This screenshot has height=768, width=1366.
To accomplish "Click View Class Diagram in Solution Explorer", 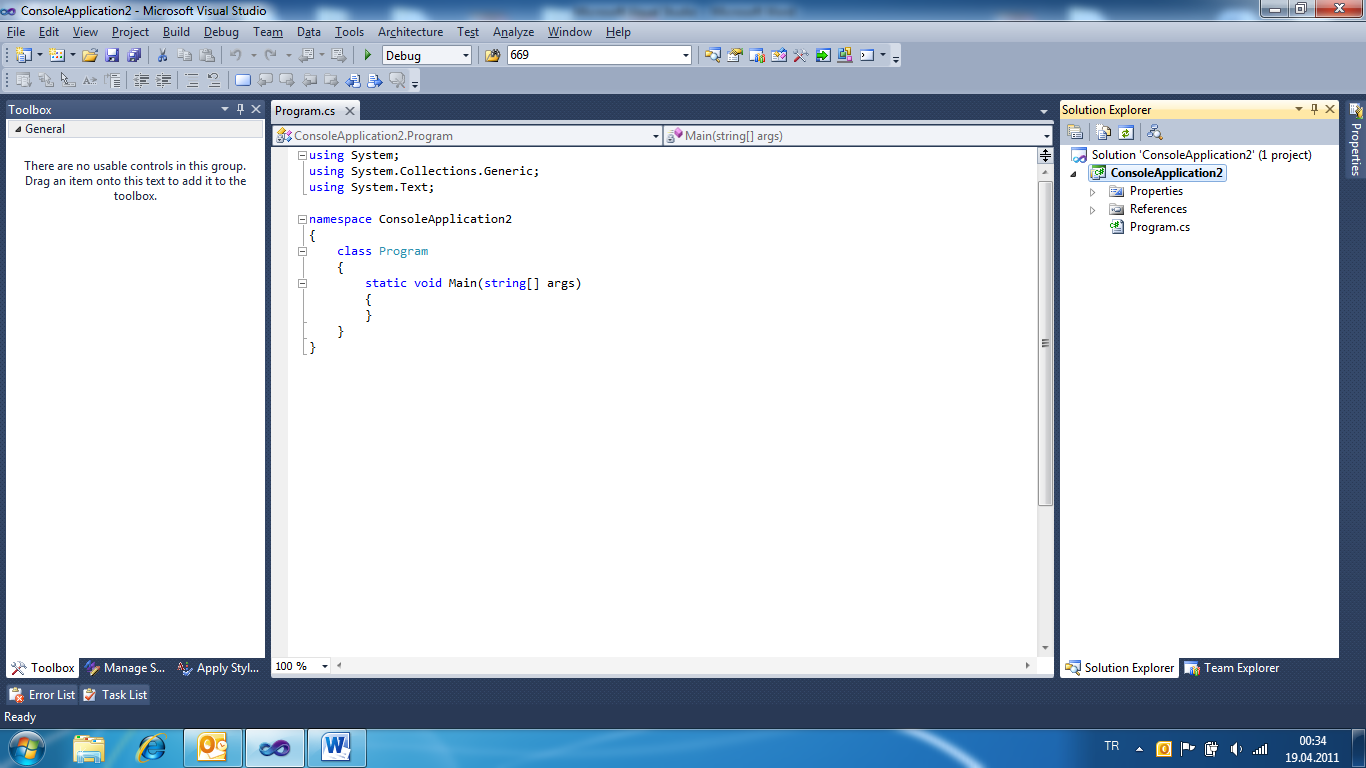I will point(1154,132).
